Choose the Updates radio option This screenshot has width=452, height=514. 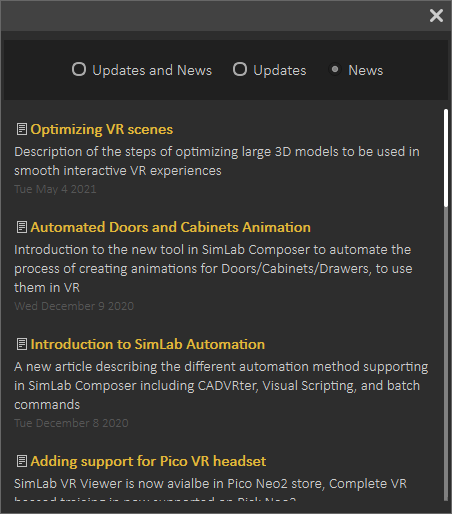(x=240, y=69)
